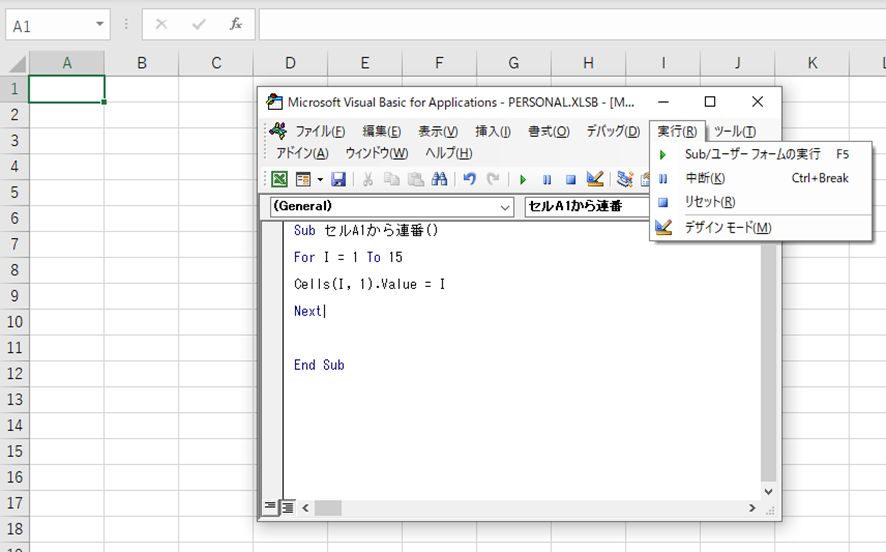The image size is (886, 552).
Task: Click the View Microsoft Excel toolbar icon
Action: [279, 179]
